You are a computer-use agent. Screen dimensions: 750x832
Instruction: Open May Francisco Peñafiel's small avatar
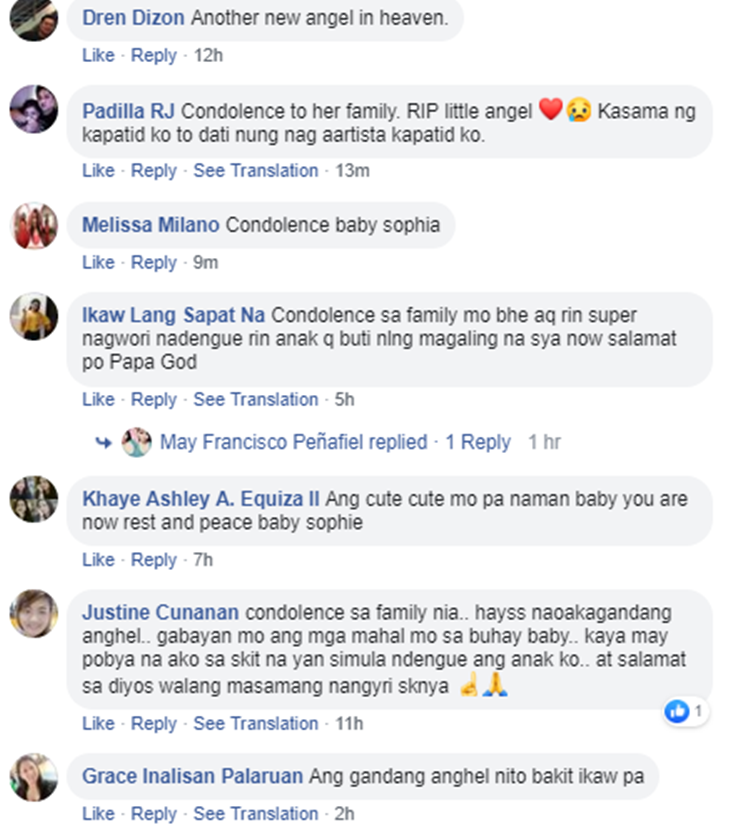tap(136, 442)
